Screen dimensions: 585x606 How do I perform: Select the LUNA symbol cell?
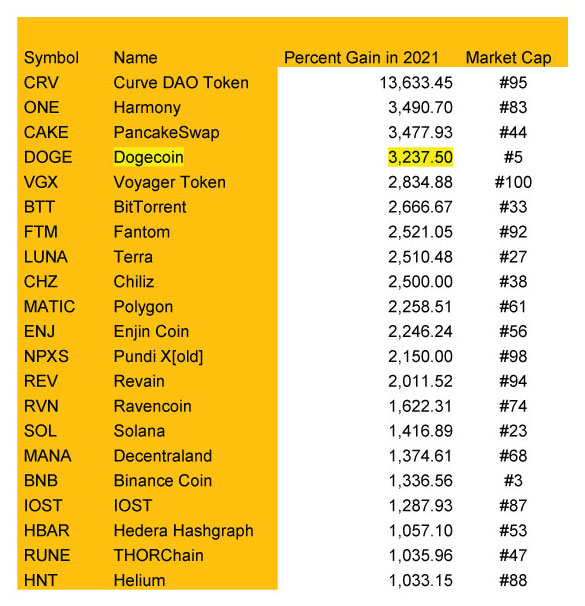point(46,257)
